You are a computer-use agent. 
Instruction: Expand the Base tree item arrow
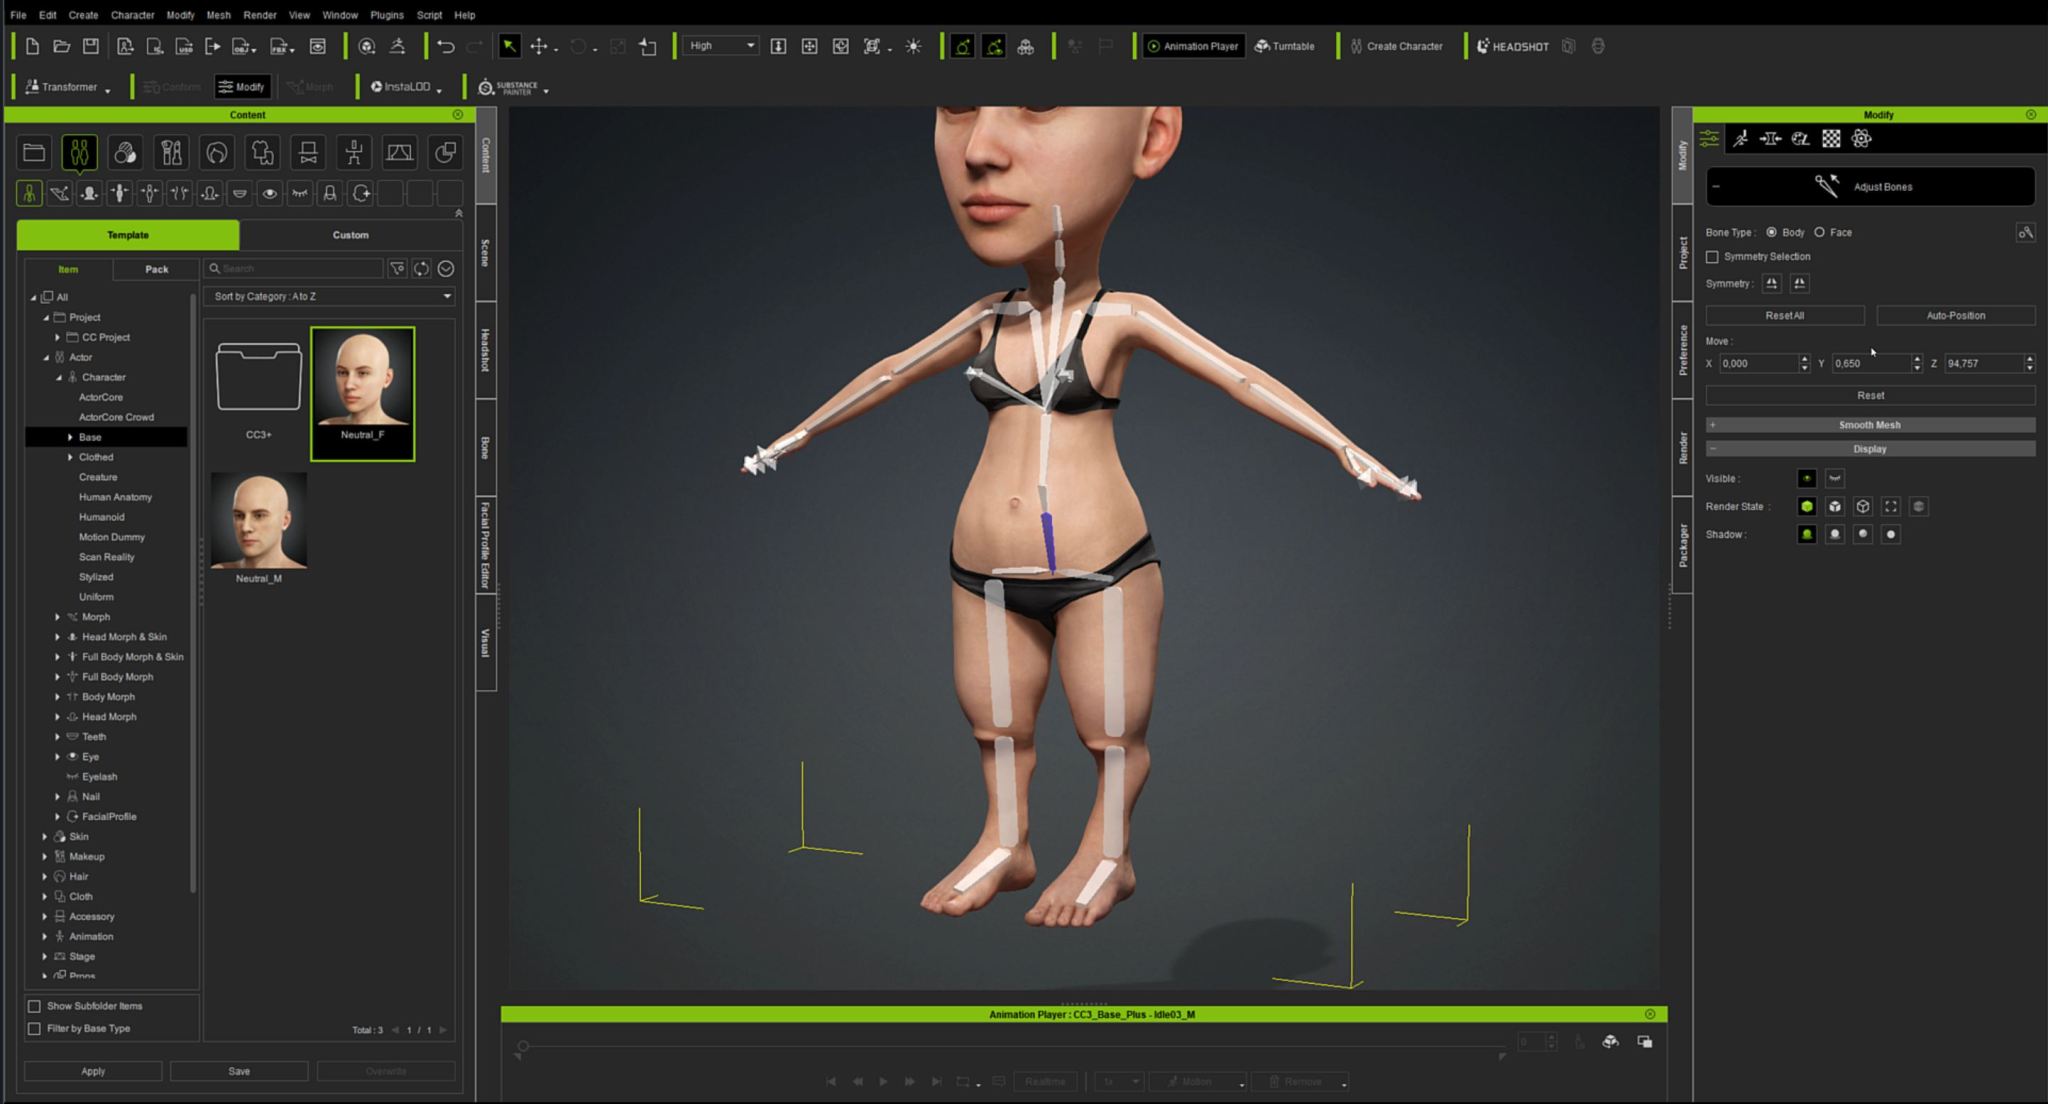click(70, 438)
